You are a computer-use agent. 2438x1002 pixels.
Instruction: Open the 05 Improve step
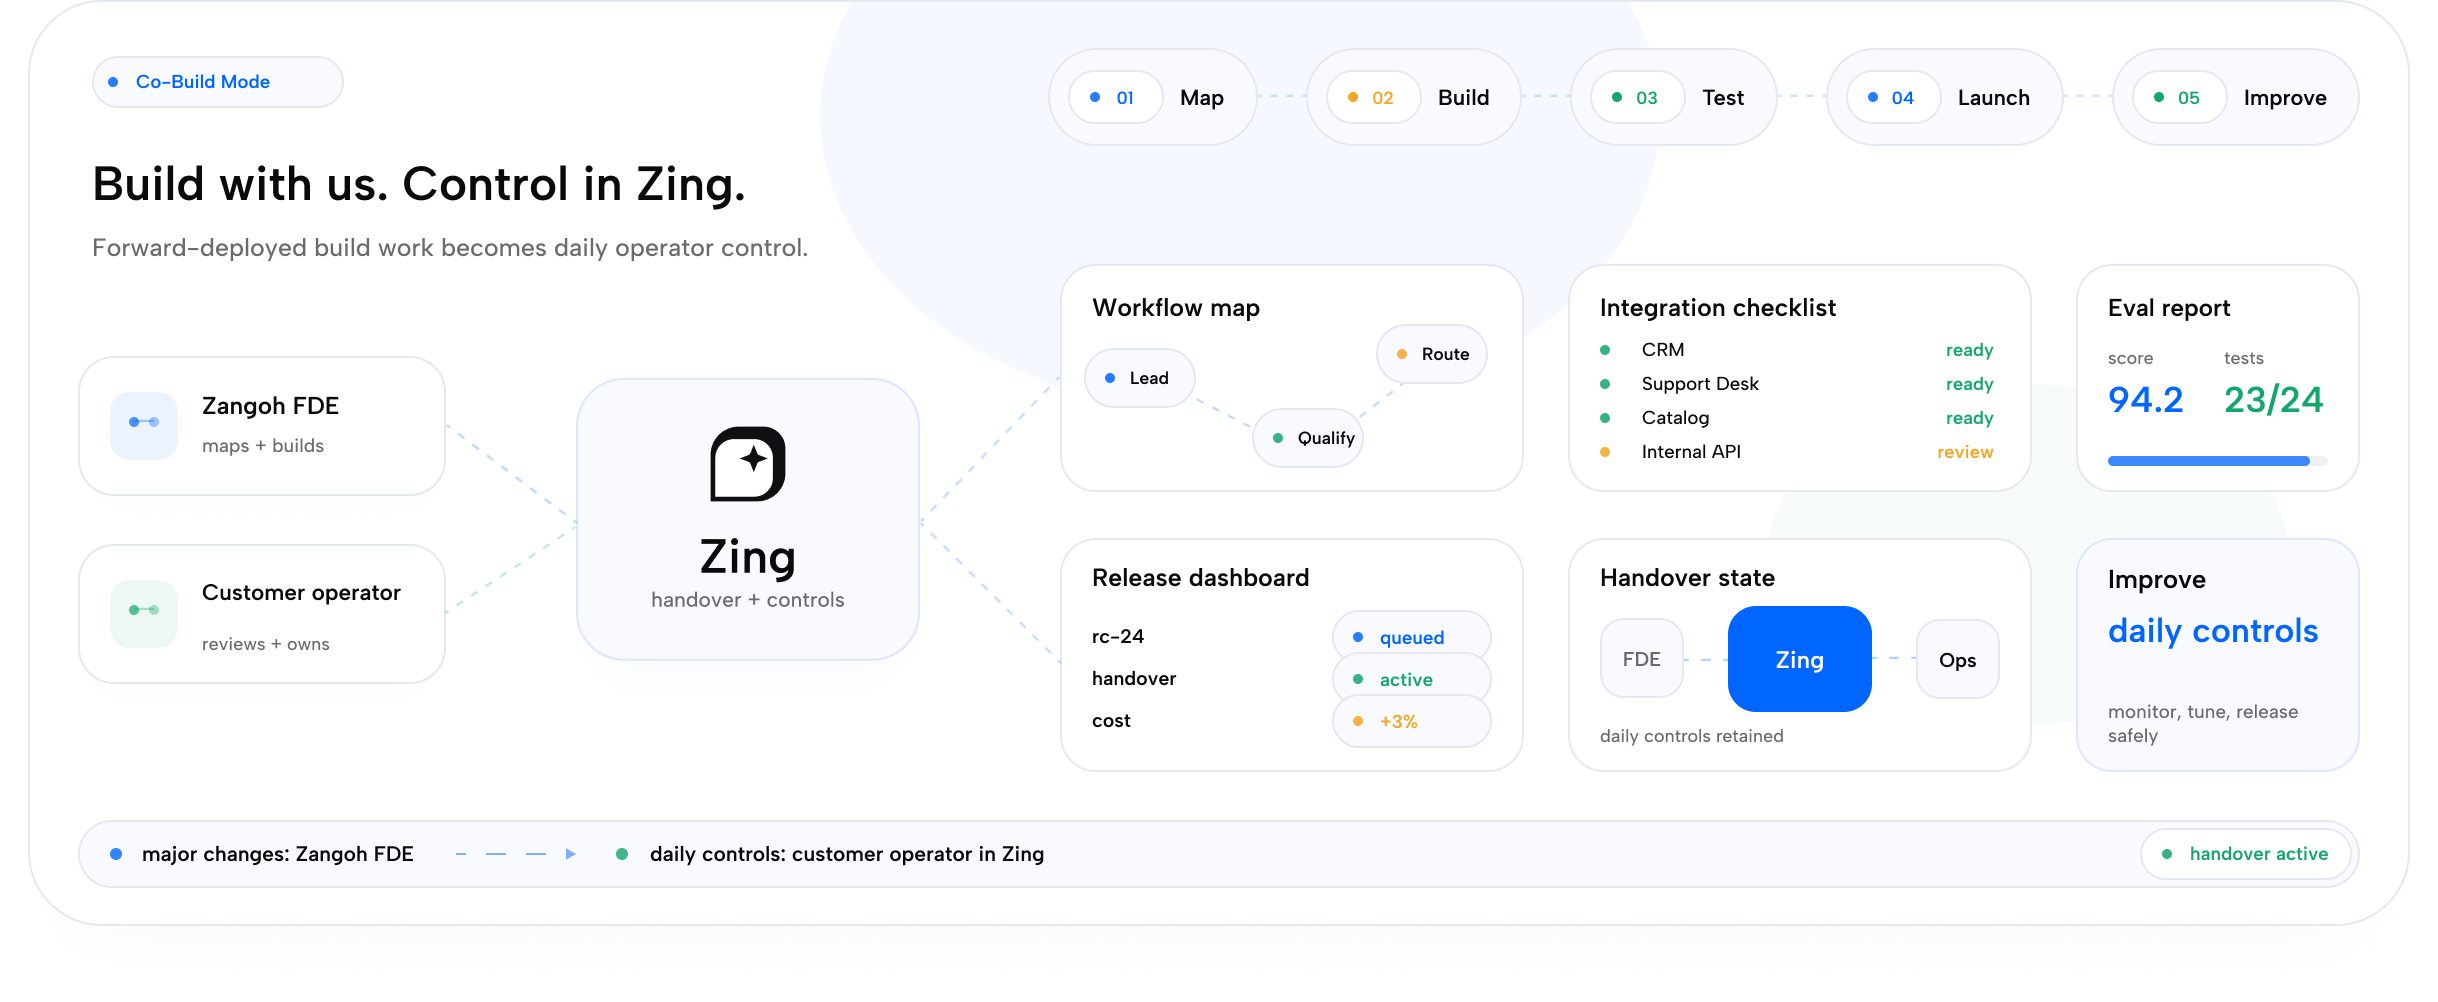click(2235, 97)
